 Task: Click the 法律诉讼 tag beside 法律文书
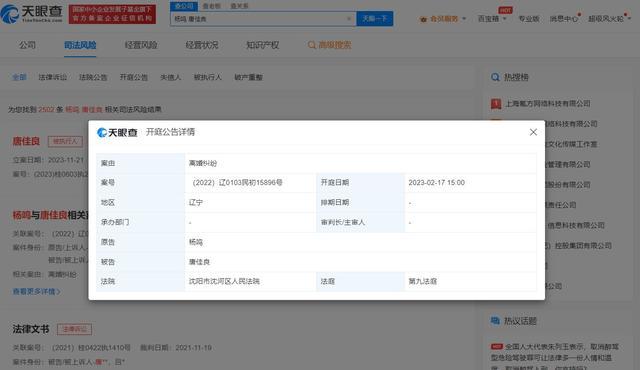(x=74, y=329)
